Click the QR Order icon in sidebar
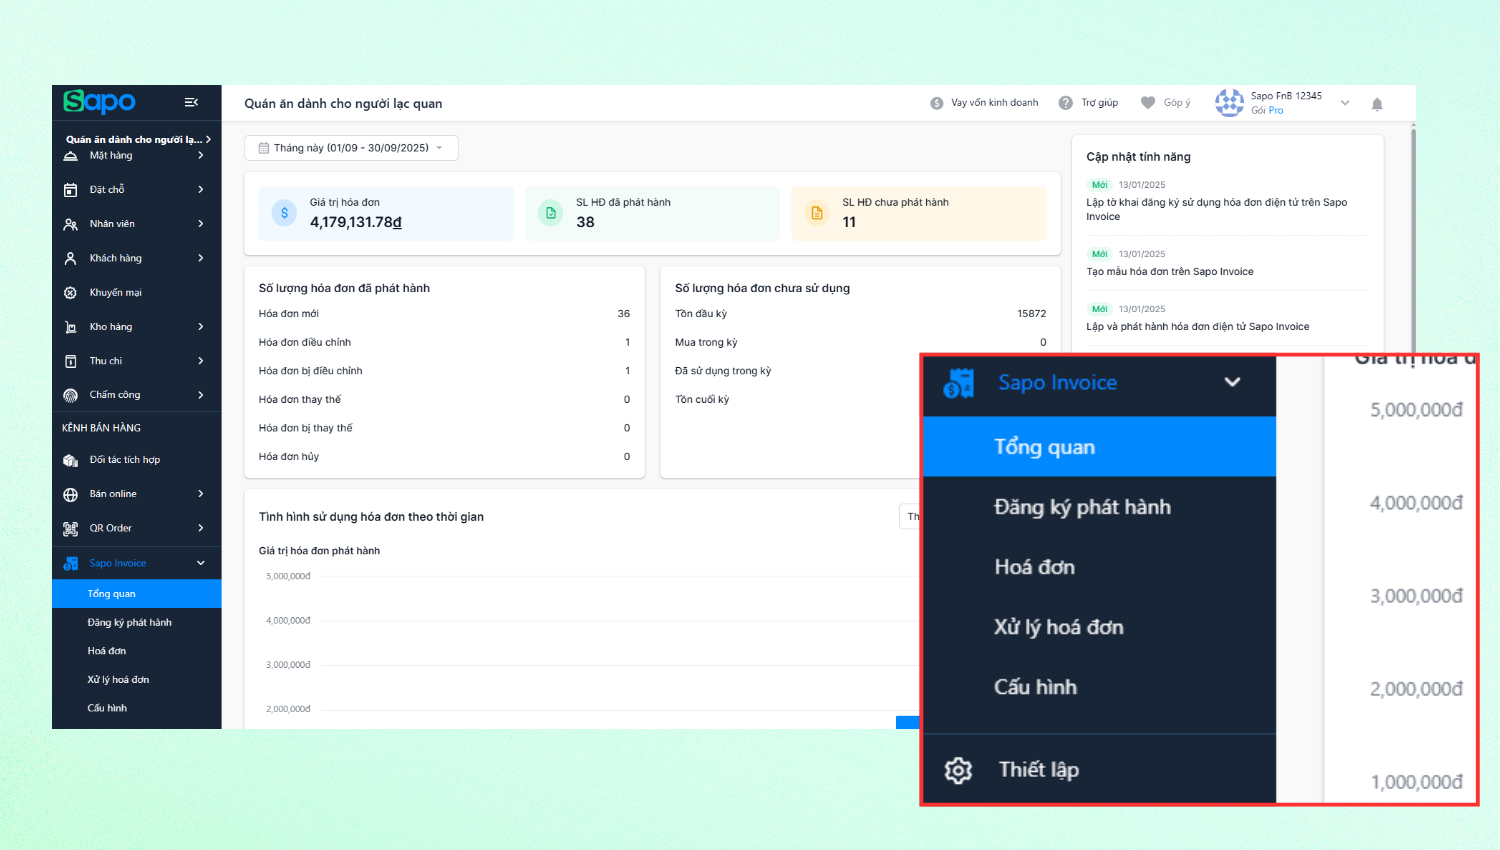The height and width of the screenshot is (850, 1500). (71, 528)
